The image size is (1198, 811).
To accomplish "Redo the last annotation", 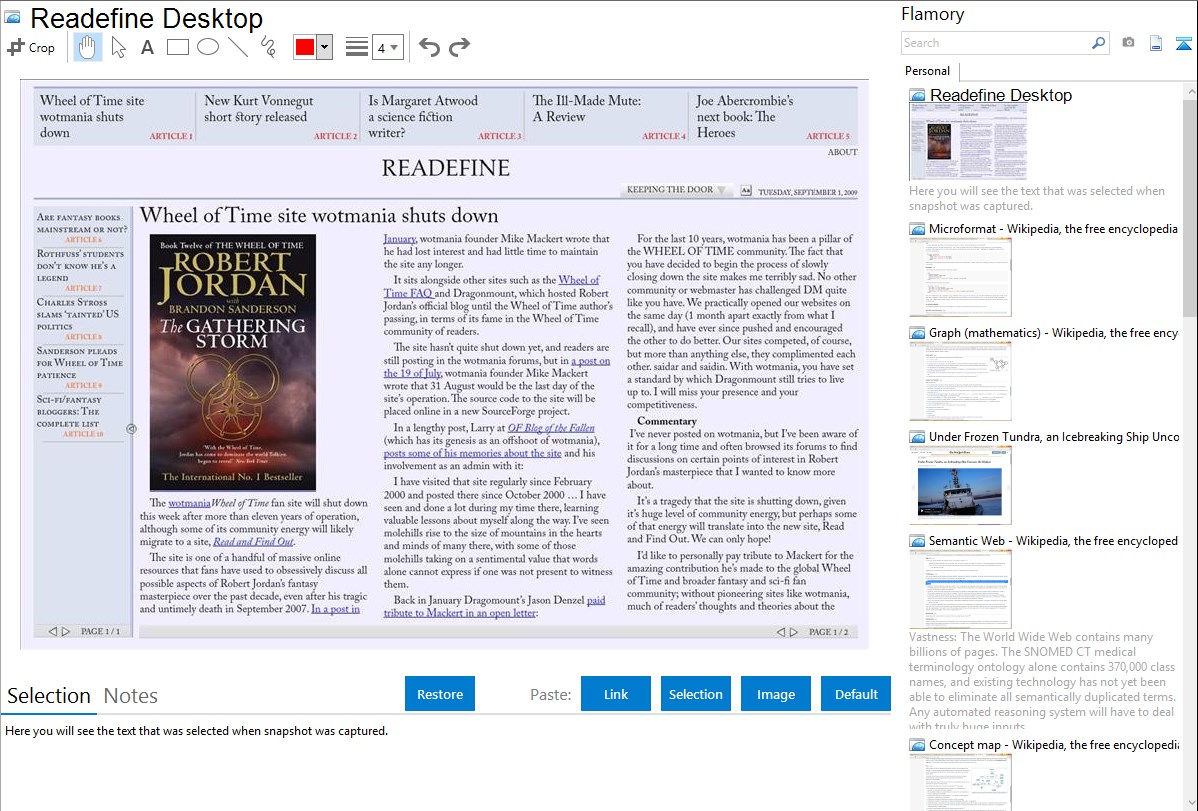I will (x=459, y=47).
